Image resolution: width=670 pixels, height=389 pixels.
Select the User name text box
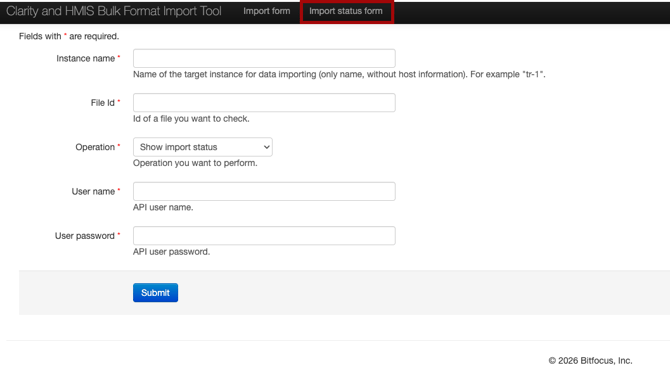tap(264, 192)
